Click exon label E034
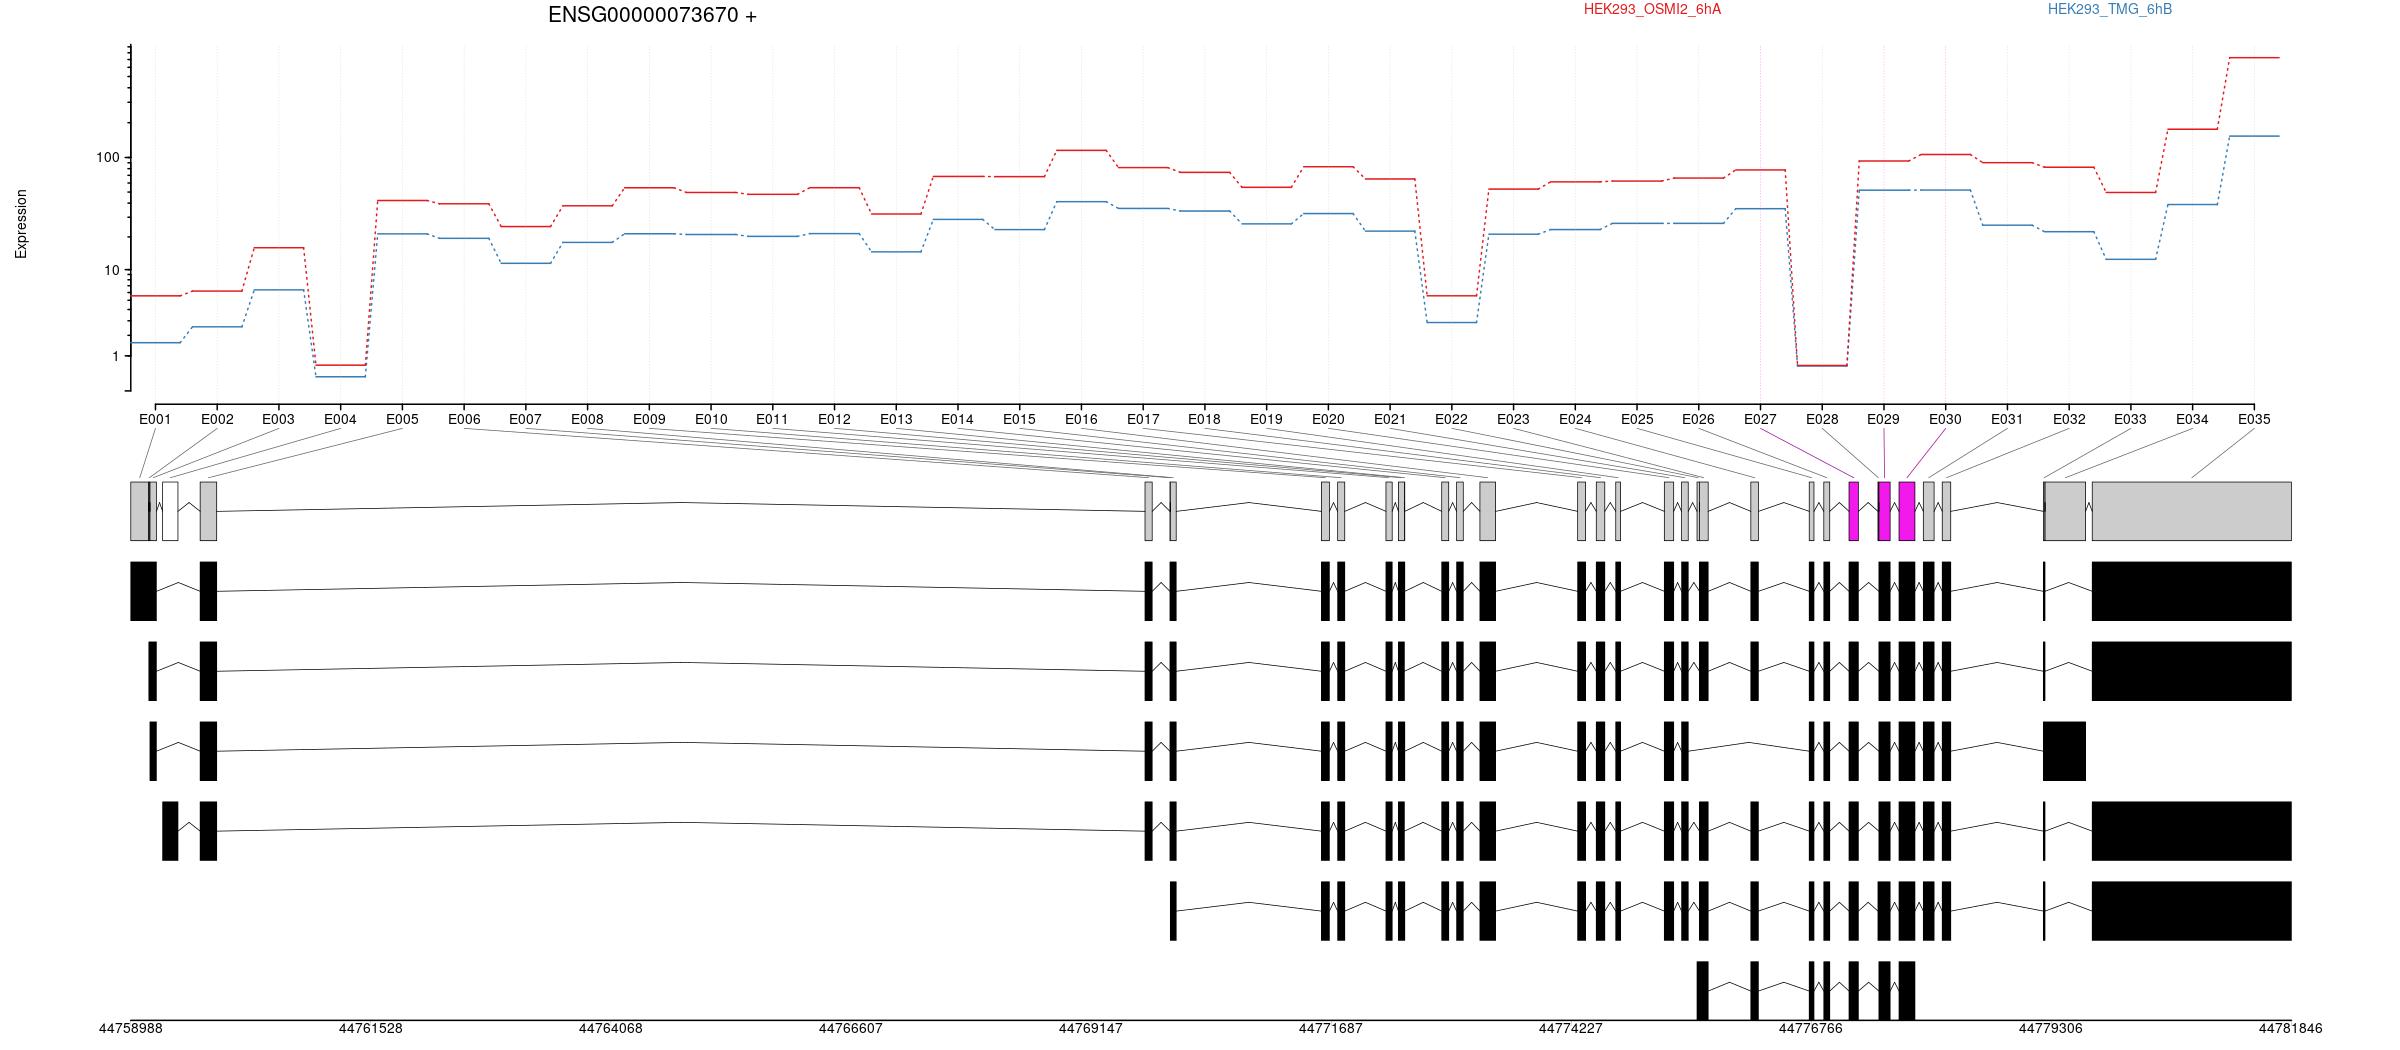This screenshot has height=1050, width=2400. pyautogui.click(x=2192, y=419)
